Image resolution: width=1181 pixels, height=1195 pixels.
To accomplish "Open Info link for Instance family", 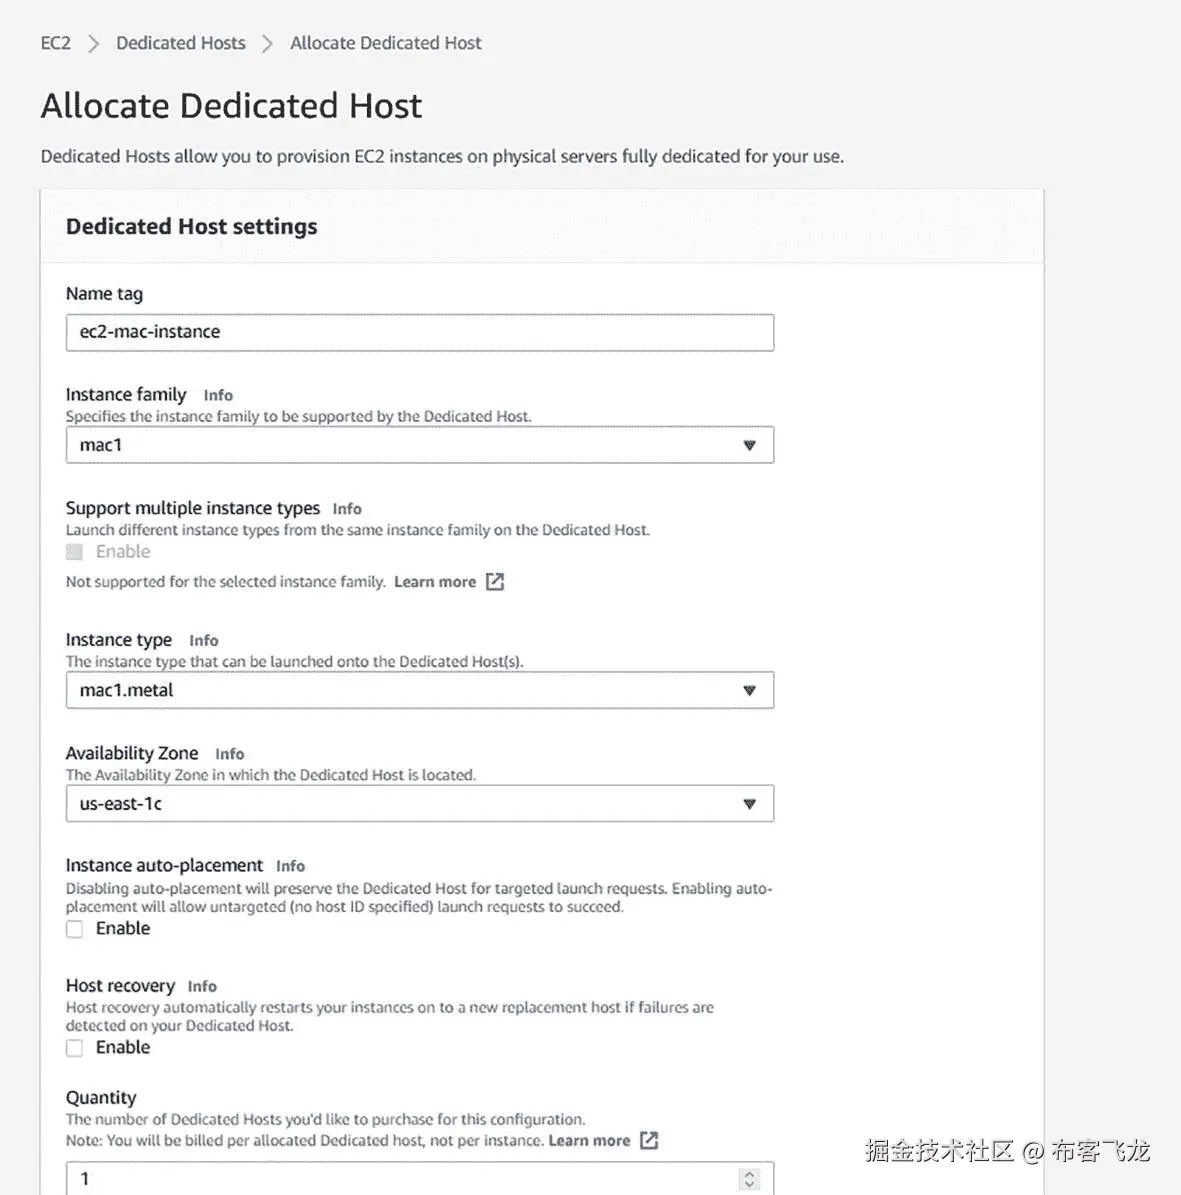I will coord(218,395).
